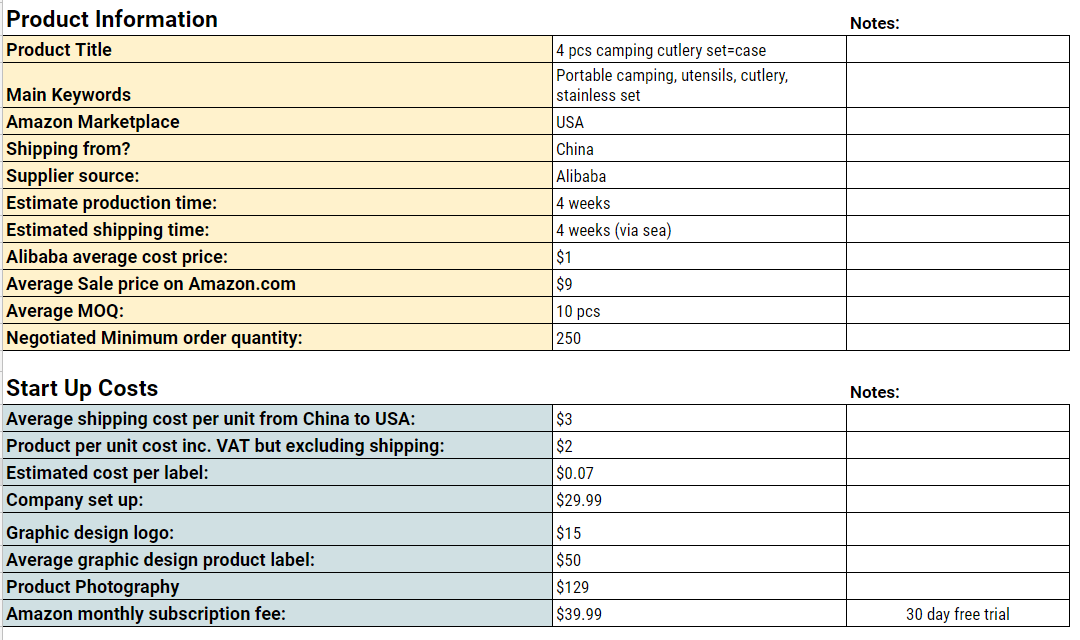Select the Amazon Marketplace USA cell
The image size is (1080, 640).
(699, 121)
